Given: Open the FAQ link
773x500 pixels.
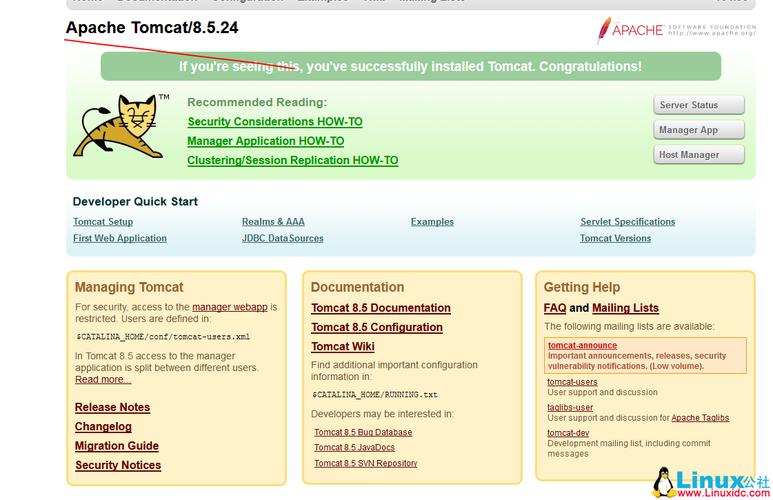Looking at the screenshot, I should pyautogui.click(x=555, y=308).
